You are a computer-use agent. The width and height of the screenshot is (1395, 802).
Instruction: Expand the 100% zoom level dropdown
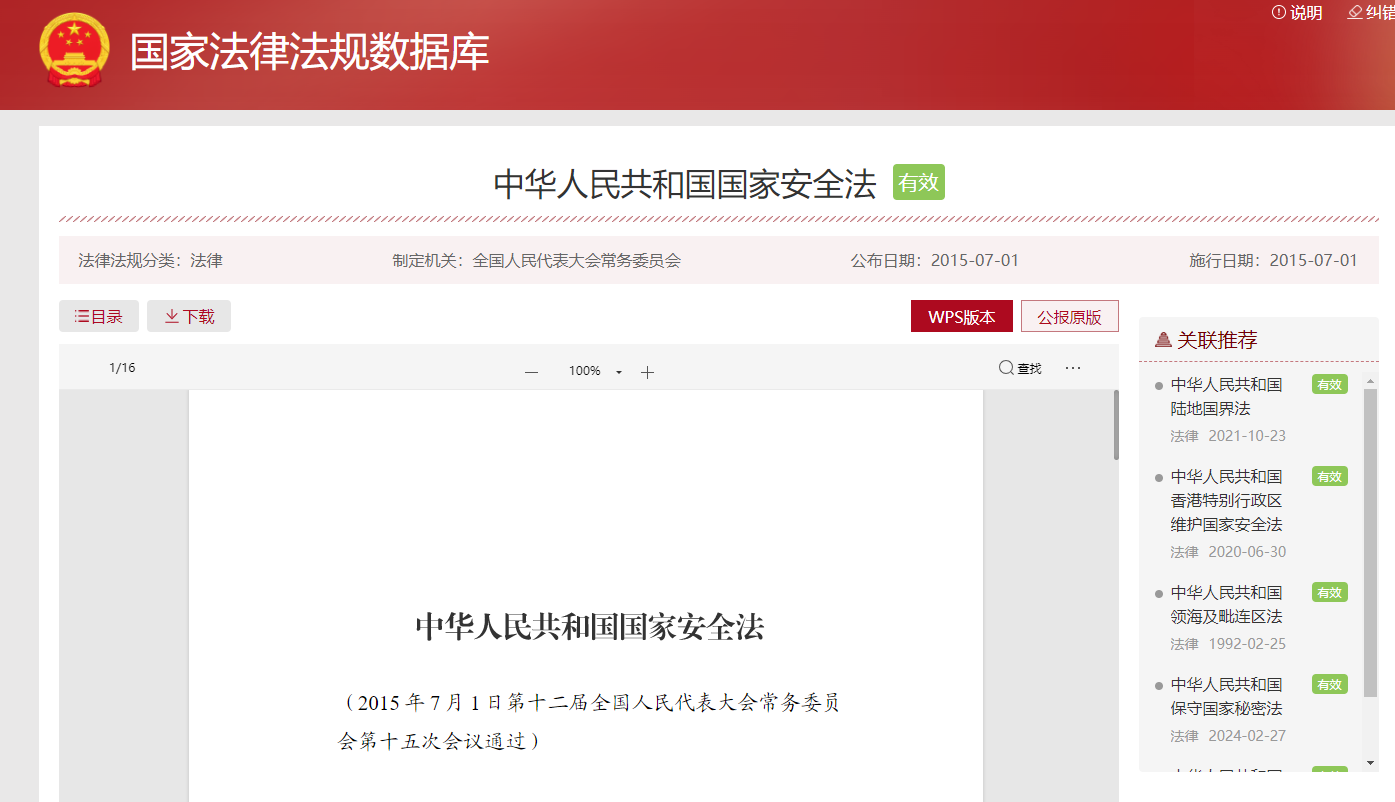pyautogui.click(x=619, y=372)
